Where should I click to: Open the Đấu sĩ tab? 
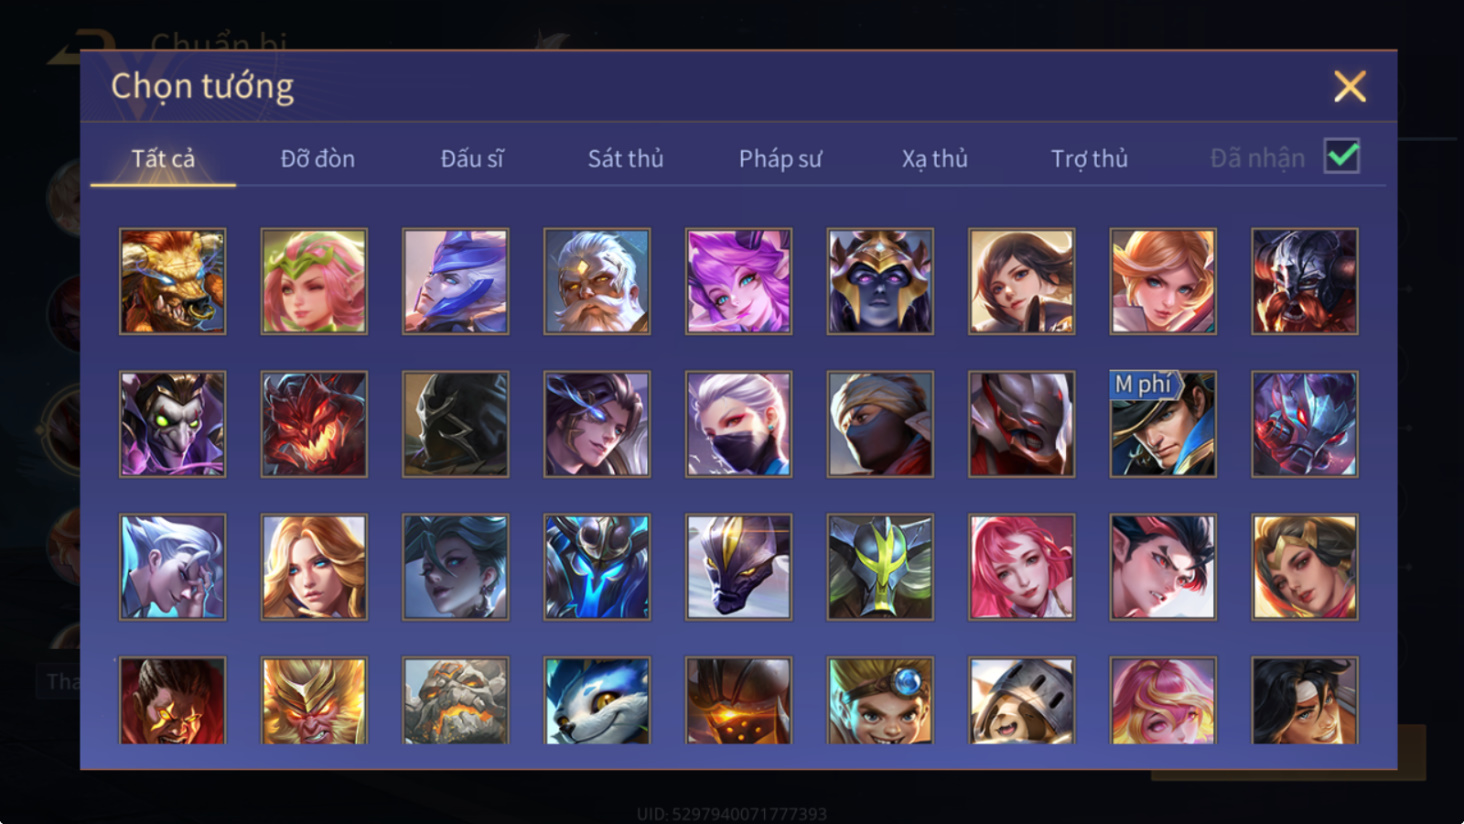click(x=472, y=158)
